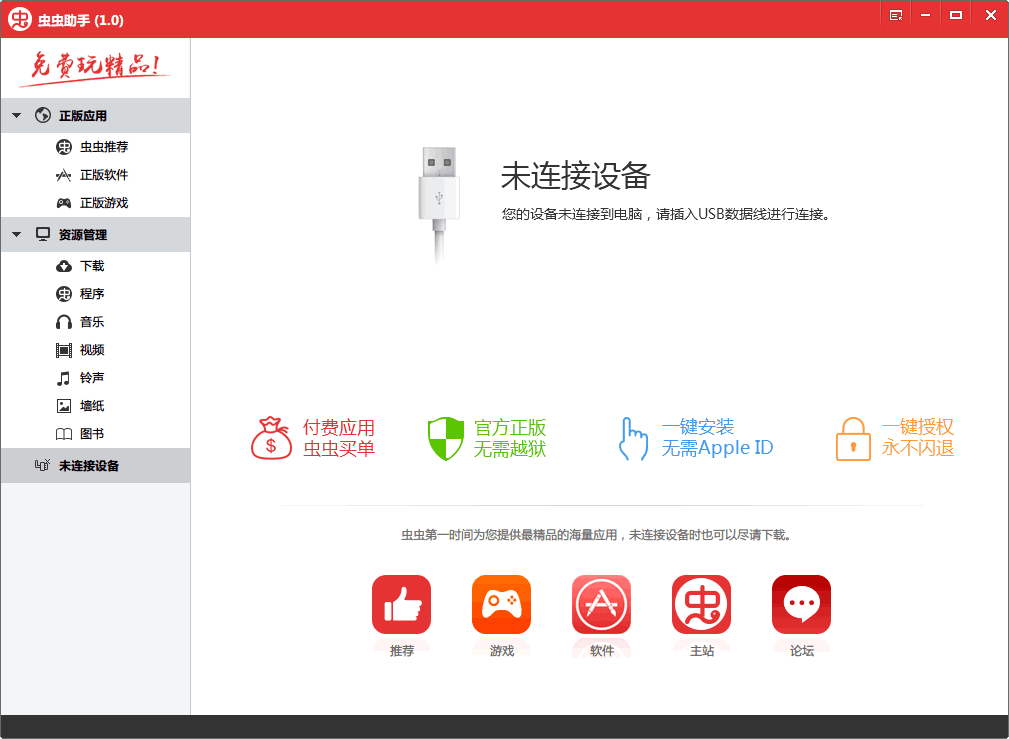
Task: Close the 虫虫助手 window
Action: pos(990,15)
